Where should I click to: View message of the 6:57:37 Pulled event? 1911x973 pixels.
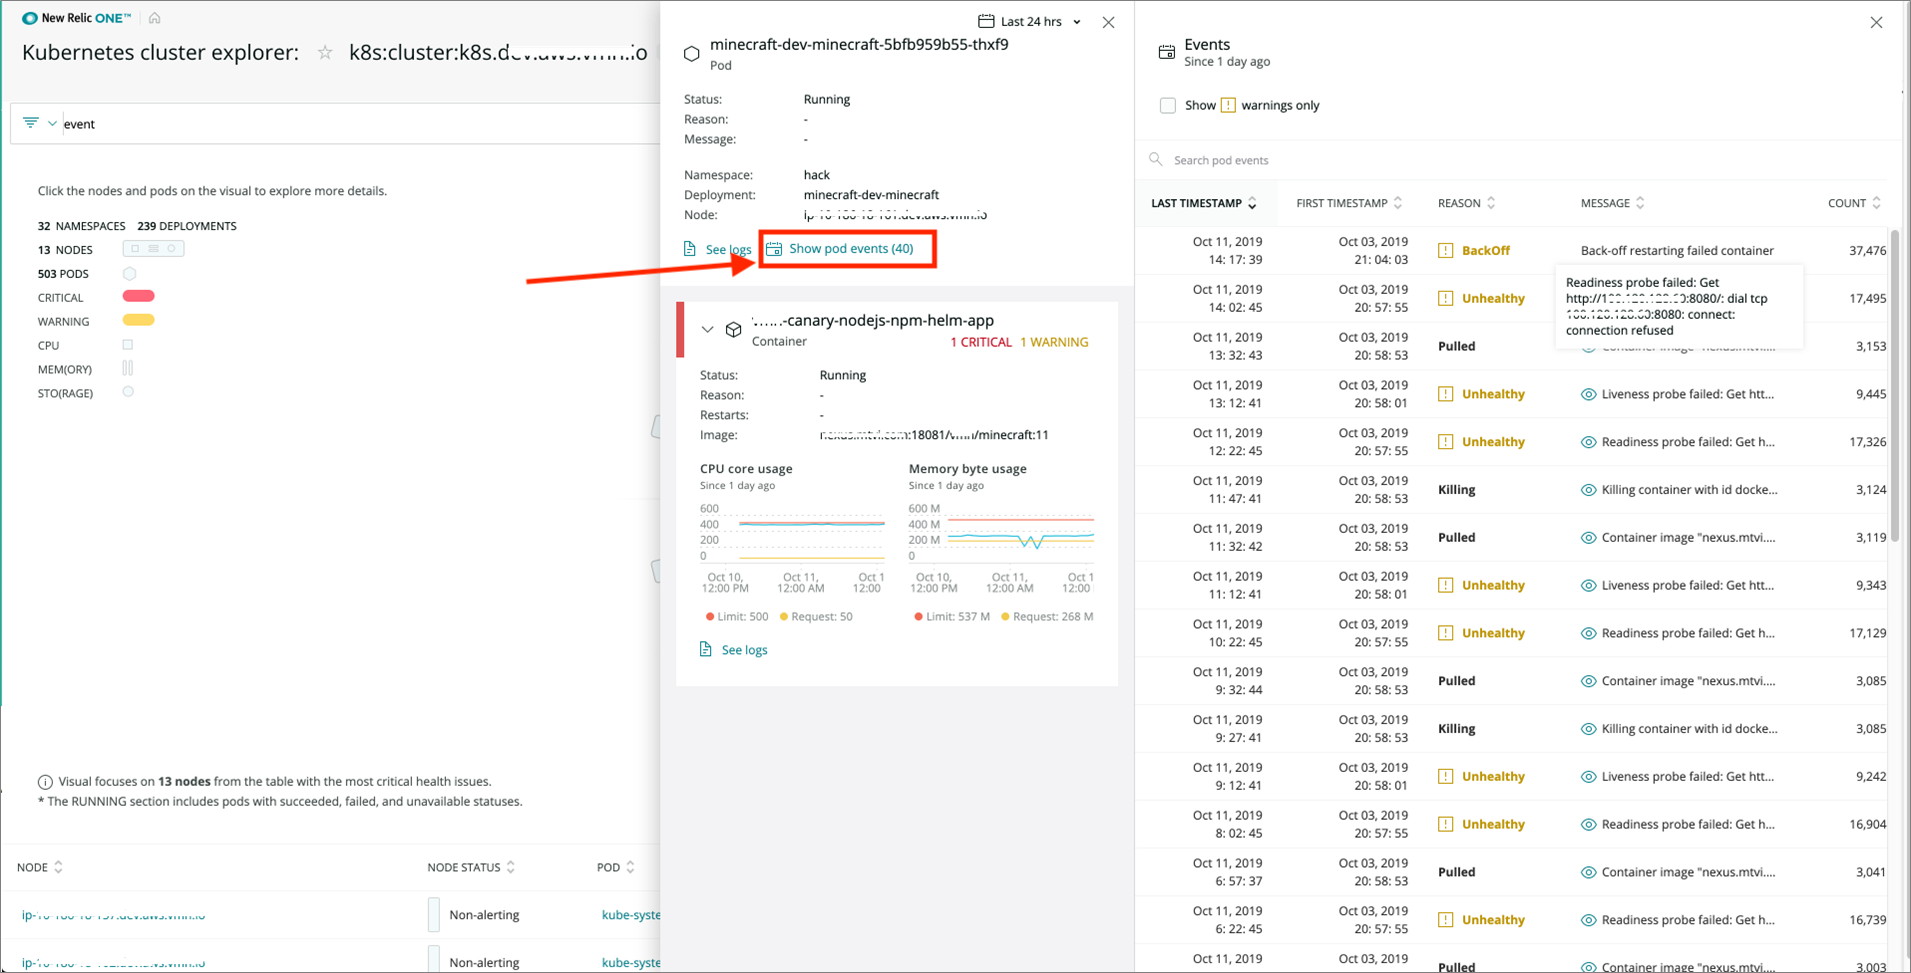pyautogui.click(x=1588, y=872)
